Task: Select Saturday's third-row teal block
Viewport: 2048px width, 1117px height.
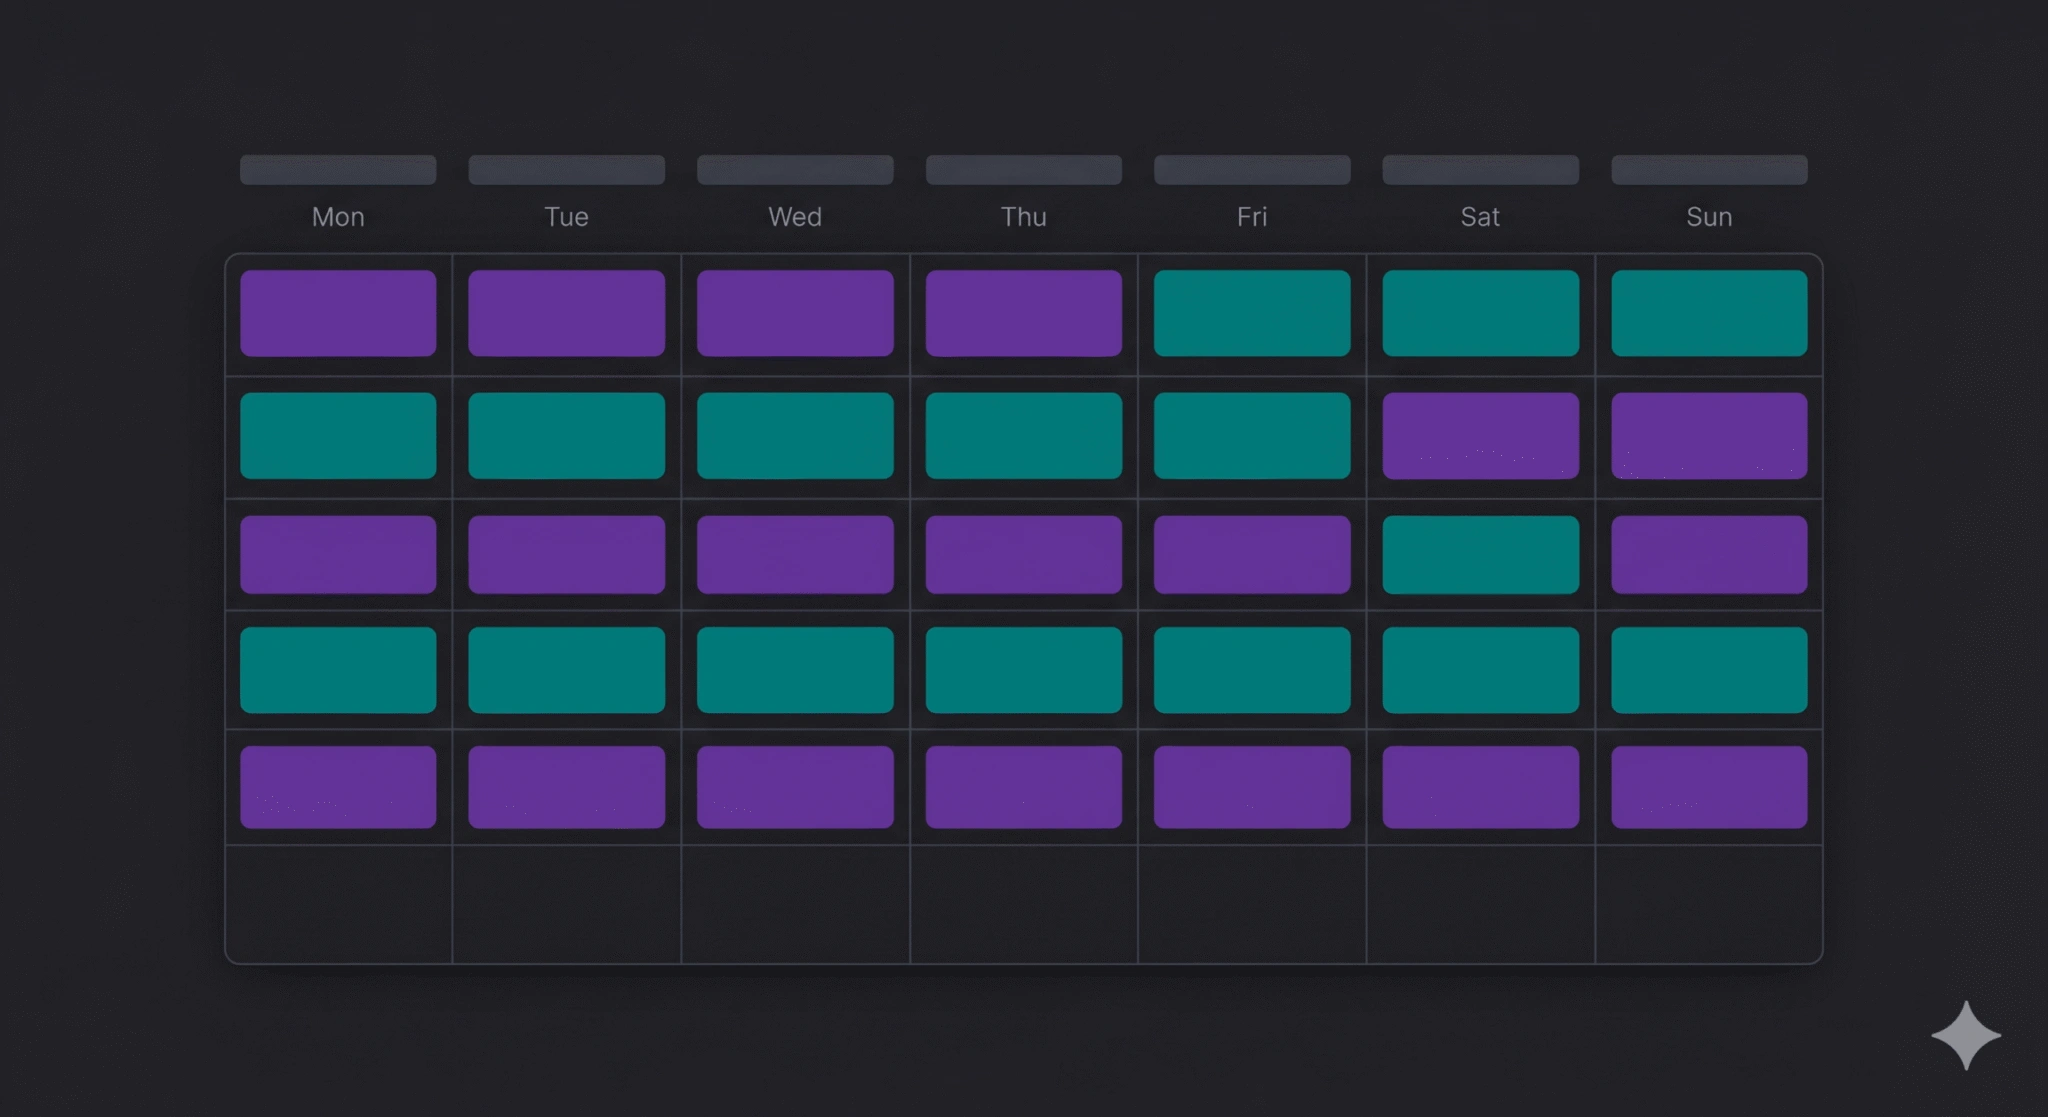Action: pyautogui.click(x=1481, y=555)
